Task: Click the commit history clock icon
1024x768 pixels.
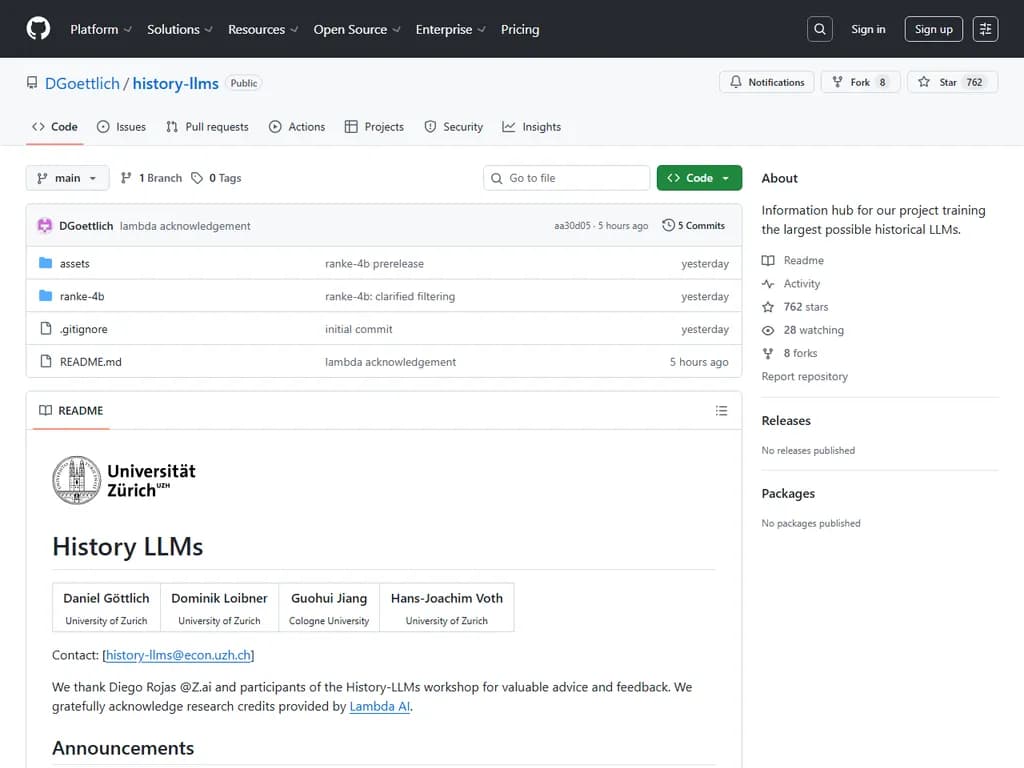Action: point(668,226)
